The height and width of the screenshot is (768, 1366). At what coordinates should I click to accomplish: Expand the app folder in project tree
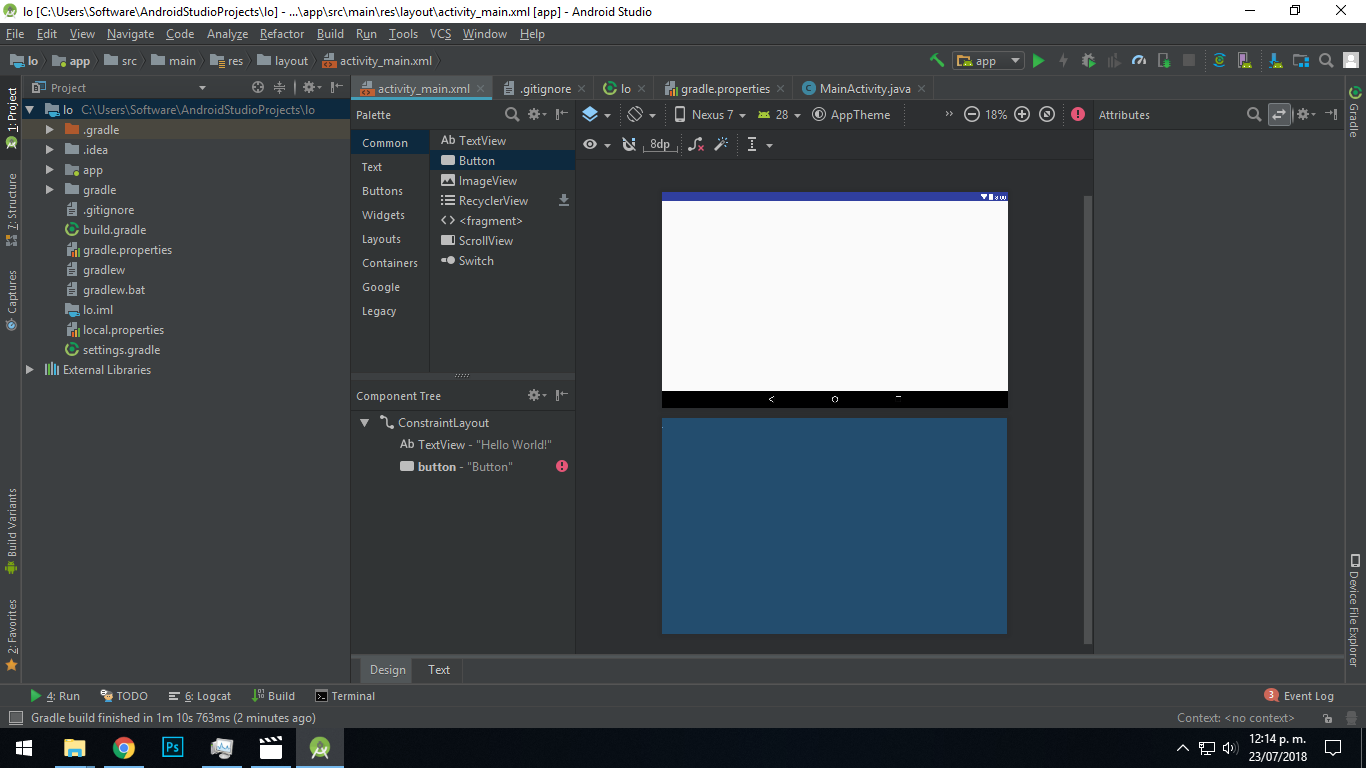pyautogui.click(x=50, y=170)
